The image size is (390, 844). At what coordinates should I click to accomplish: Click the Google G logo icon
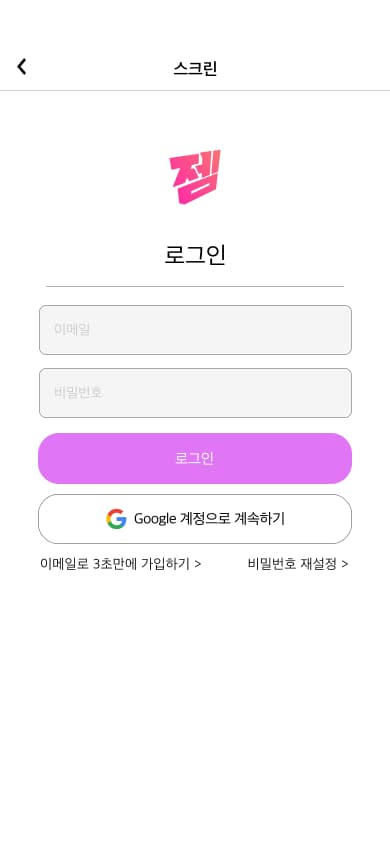pyautogui.click(x=116, y=519)
